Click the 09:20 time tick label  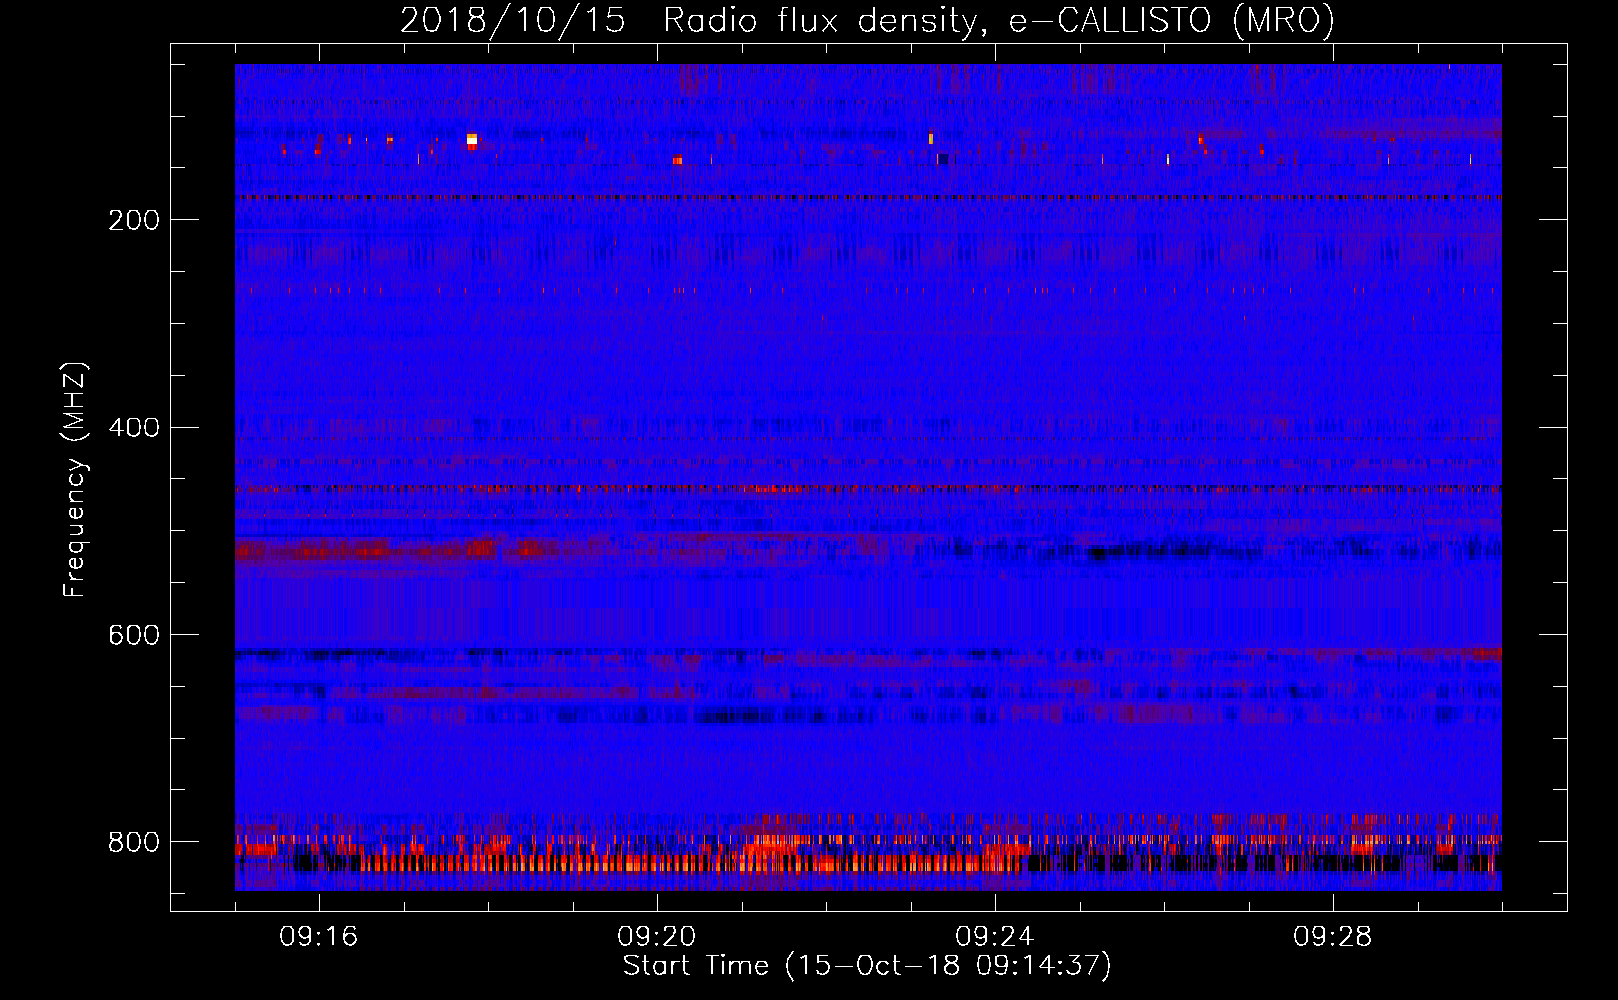tap(657, 937)
